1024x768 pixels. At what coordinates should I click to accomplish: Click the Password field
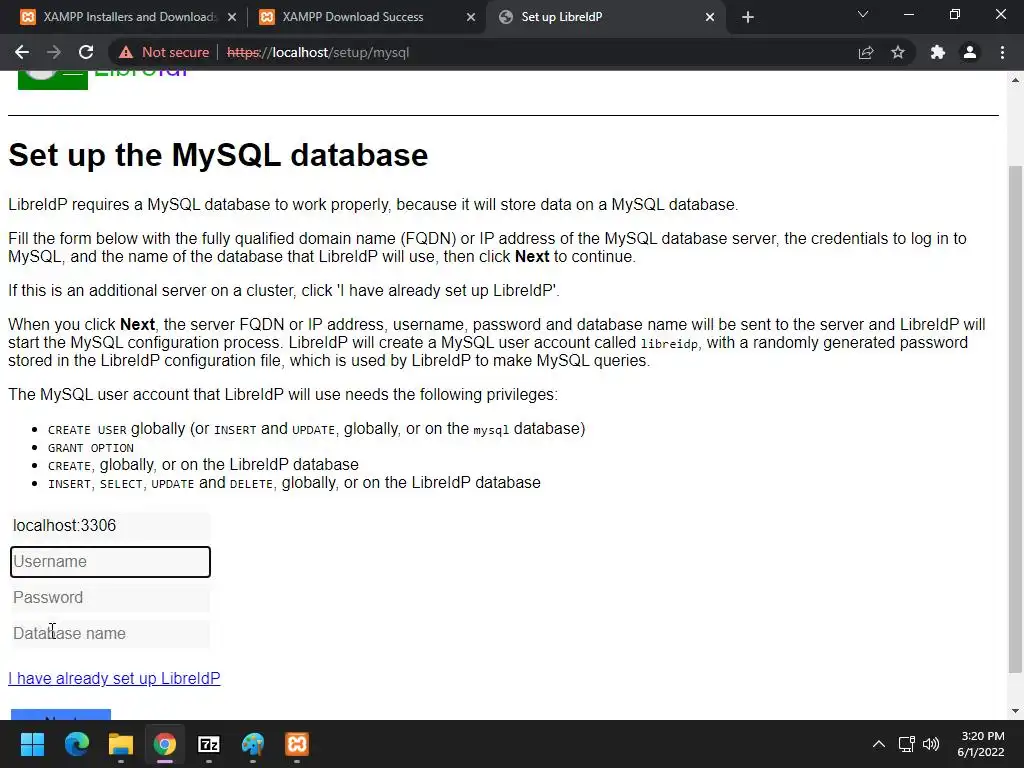click(110, 598)
